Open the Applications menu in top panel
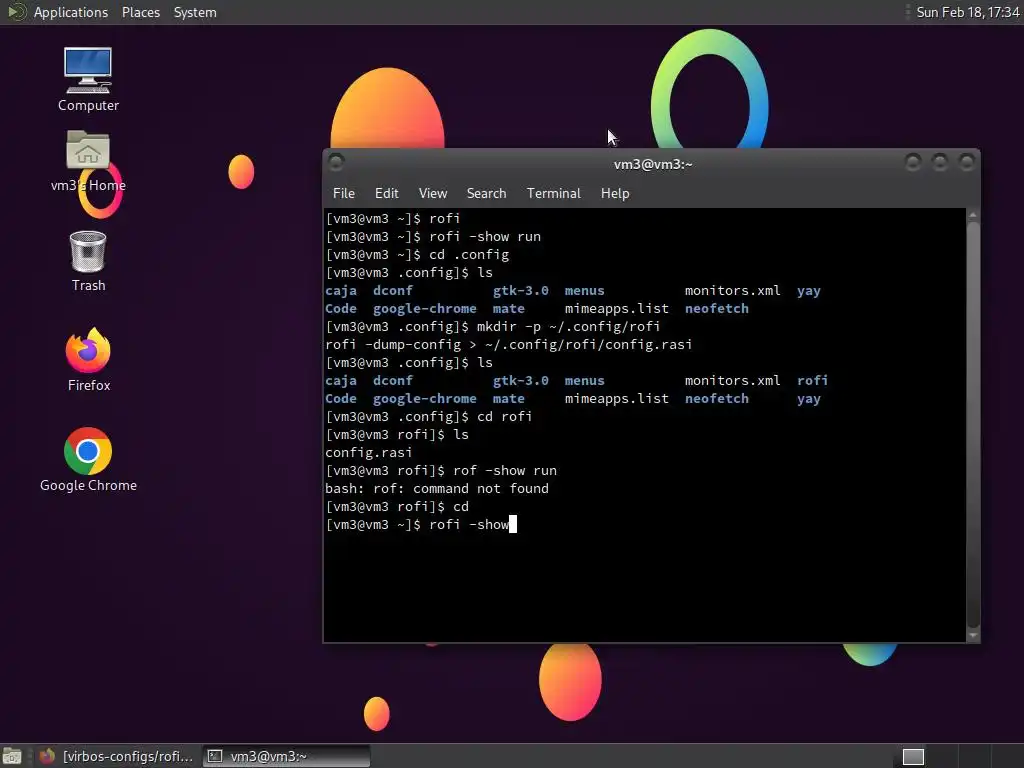The width and height of the screenshot is (1024, 768). pos(71,12)
